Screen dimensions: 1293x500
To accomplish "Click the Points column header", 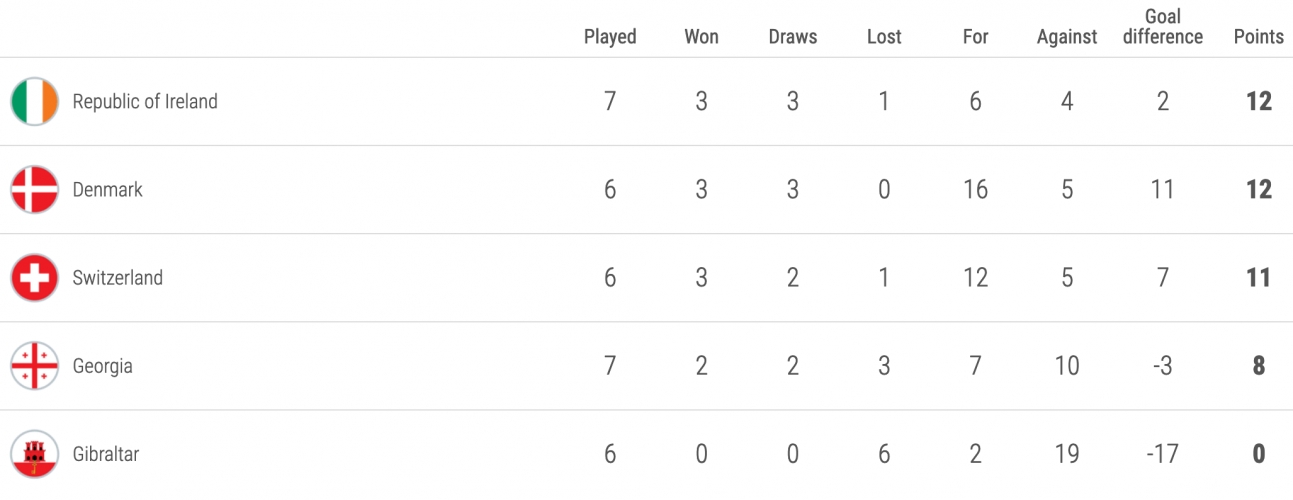I will coord(1258,37).
